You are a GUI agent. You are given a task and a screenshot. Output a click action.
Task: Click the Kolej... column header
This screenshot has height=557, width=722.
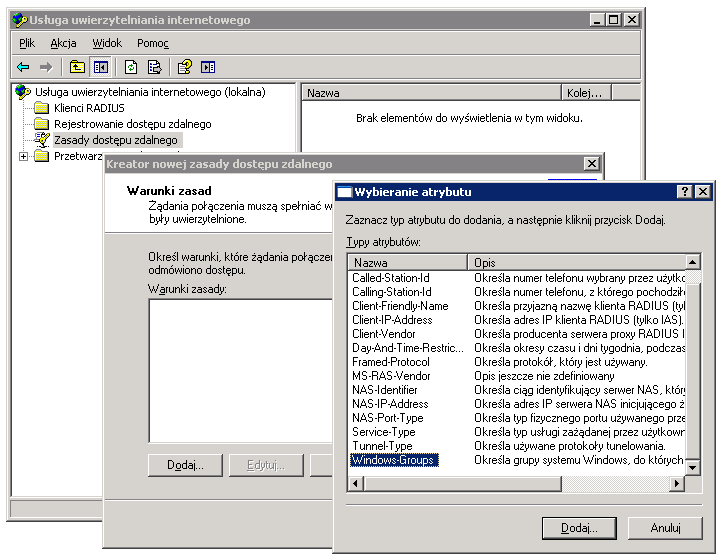click(x=587, y=93)
